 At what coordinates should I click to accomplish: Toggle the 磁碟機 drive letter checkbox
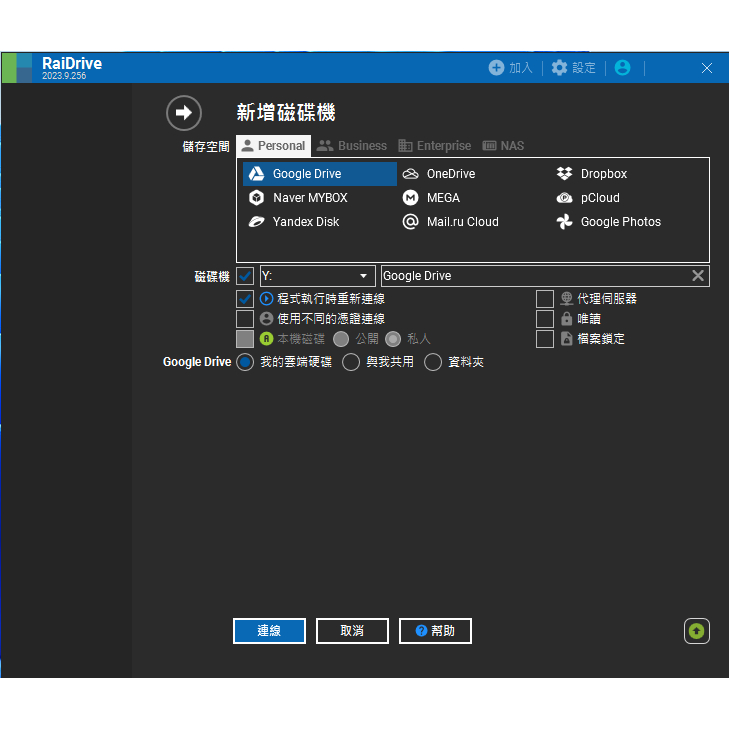click(x=245, y=276)
